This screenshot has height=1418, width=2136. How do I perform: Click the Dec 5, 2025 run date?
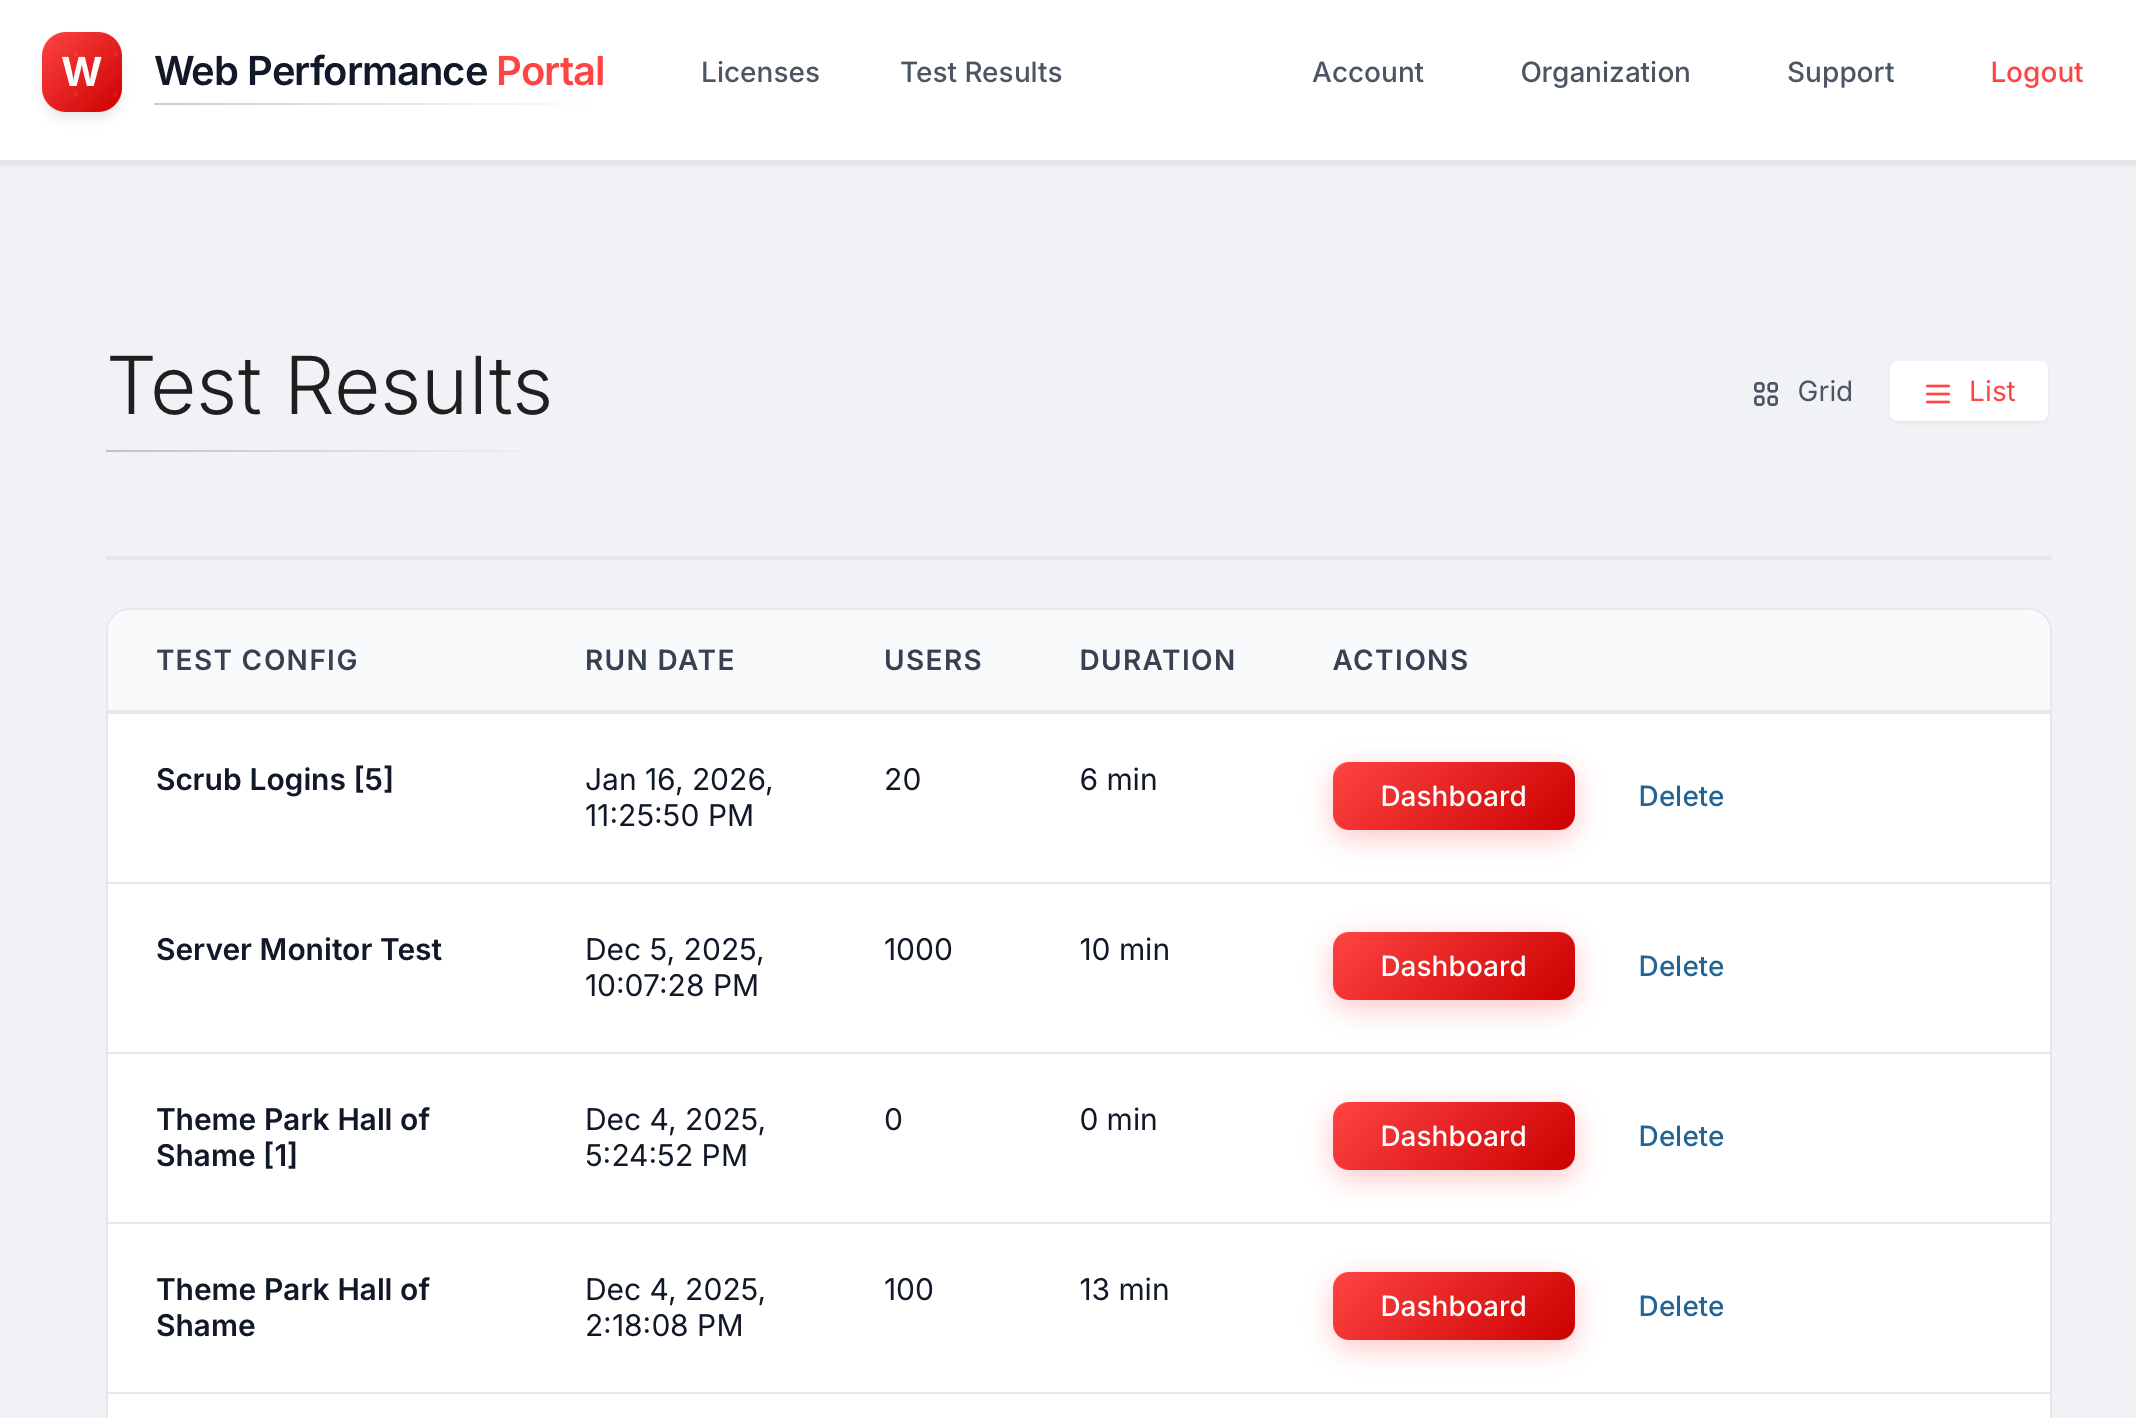point(675,967)
